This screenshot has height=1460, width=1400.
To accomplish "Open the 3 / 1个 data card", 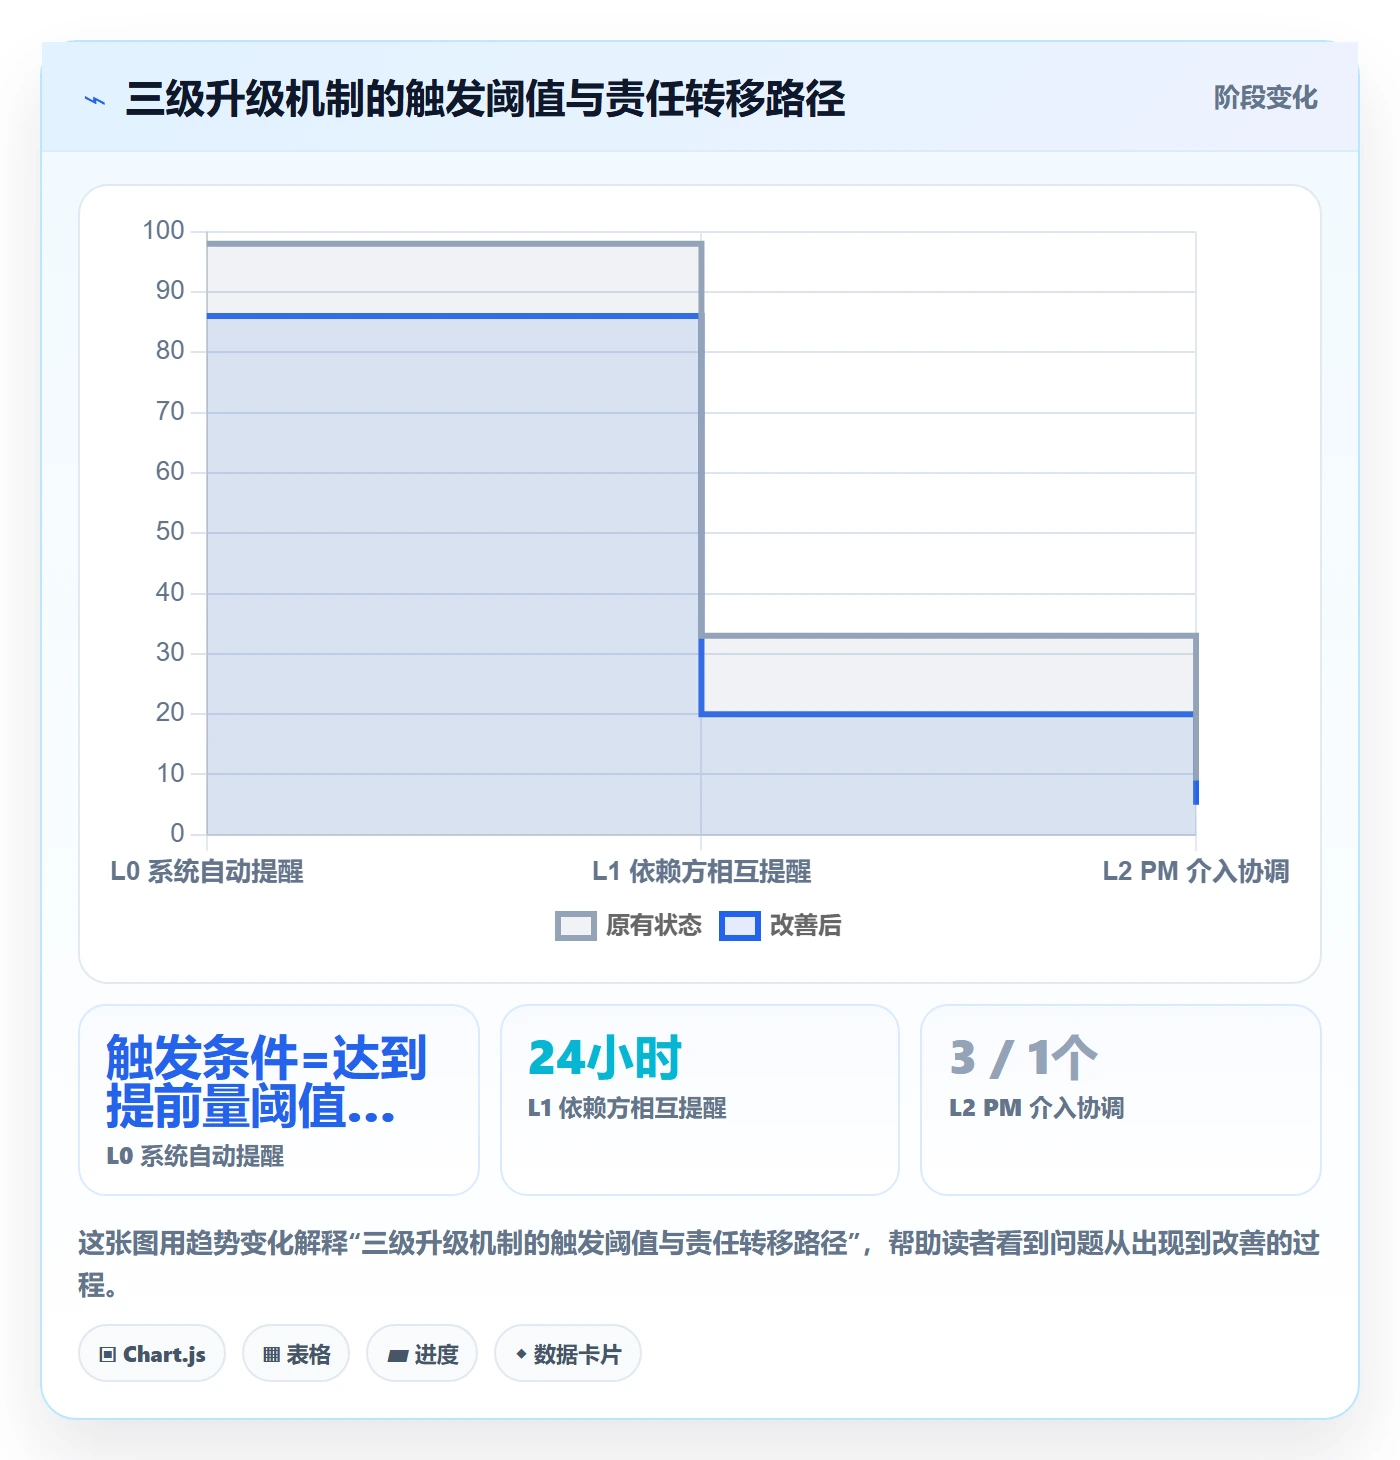I will click(x=1121, y=1100).
